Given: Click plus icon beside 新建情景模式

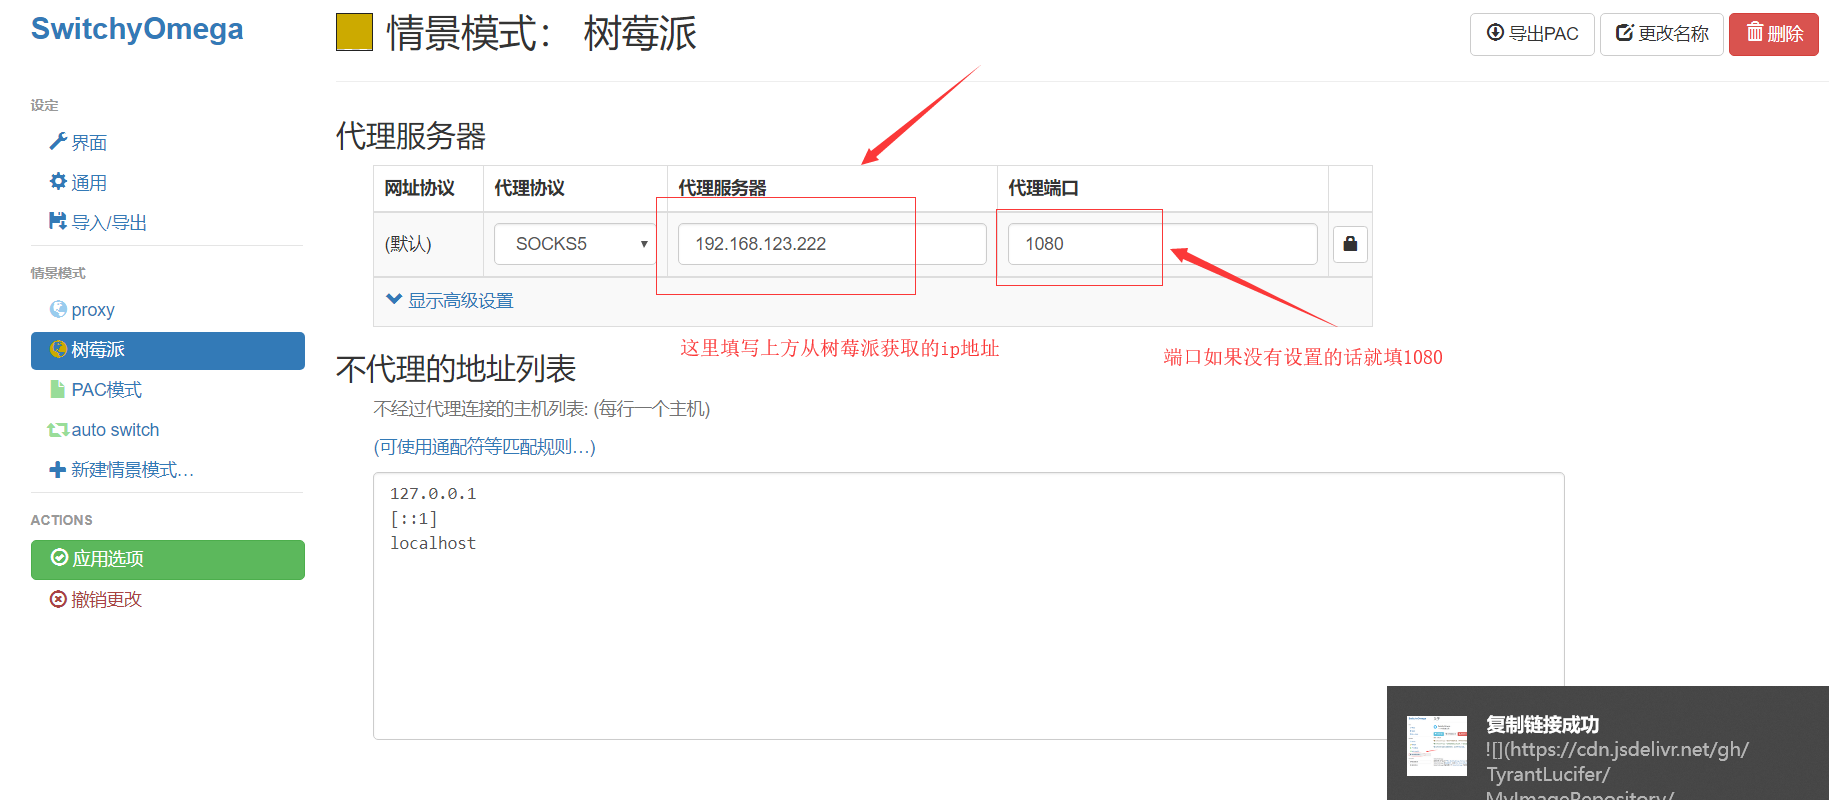Looking at the screenshot, I should 58,470.
